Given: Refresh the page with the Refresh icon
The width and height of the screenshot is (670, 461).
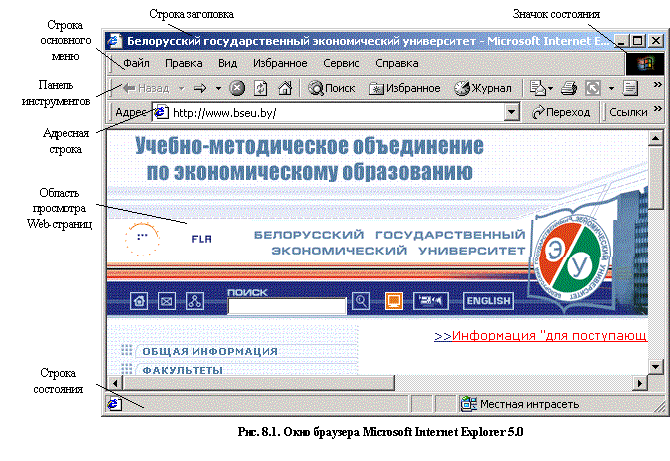Looking at the screenshot, I should coord(261,88).
